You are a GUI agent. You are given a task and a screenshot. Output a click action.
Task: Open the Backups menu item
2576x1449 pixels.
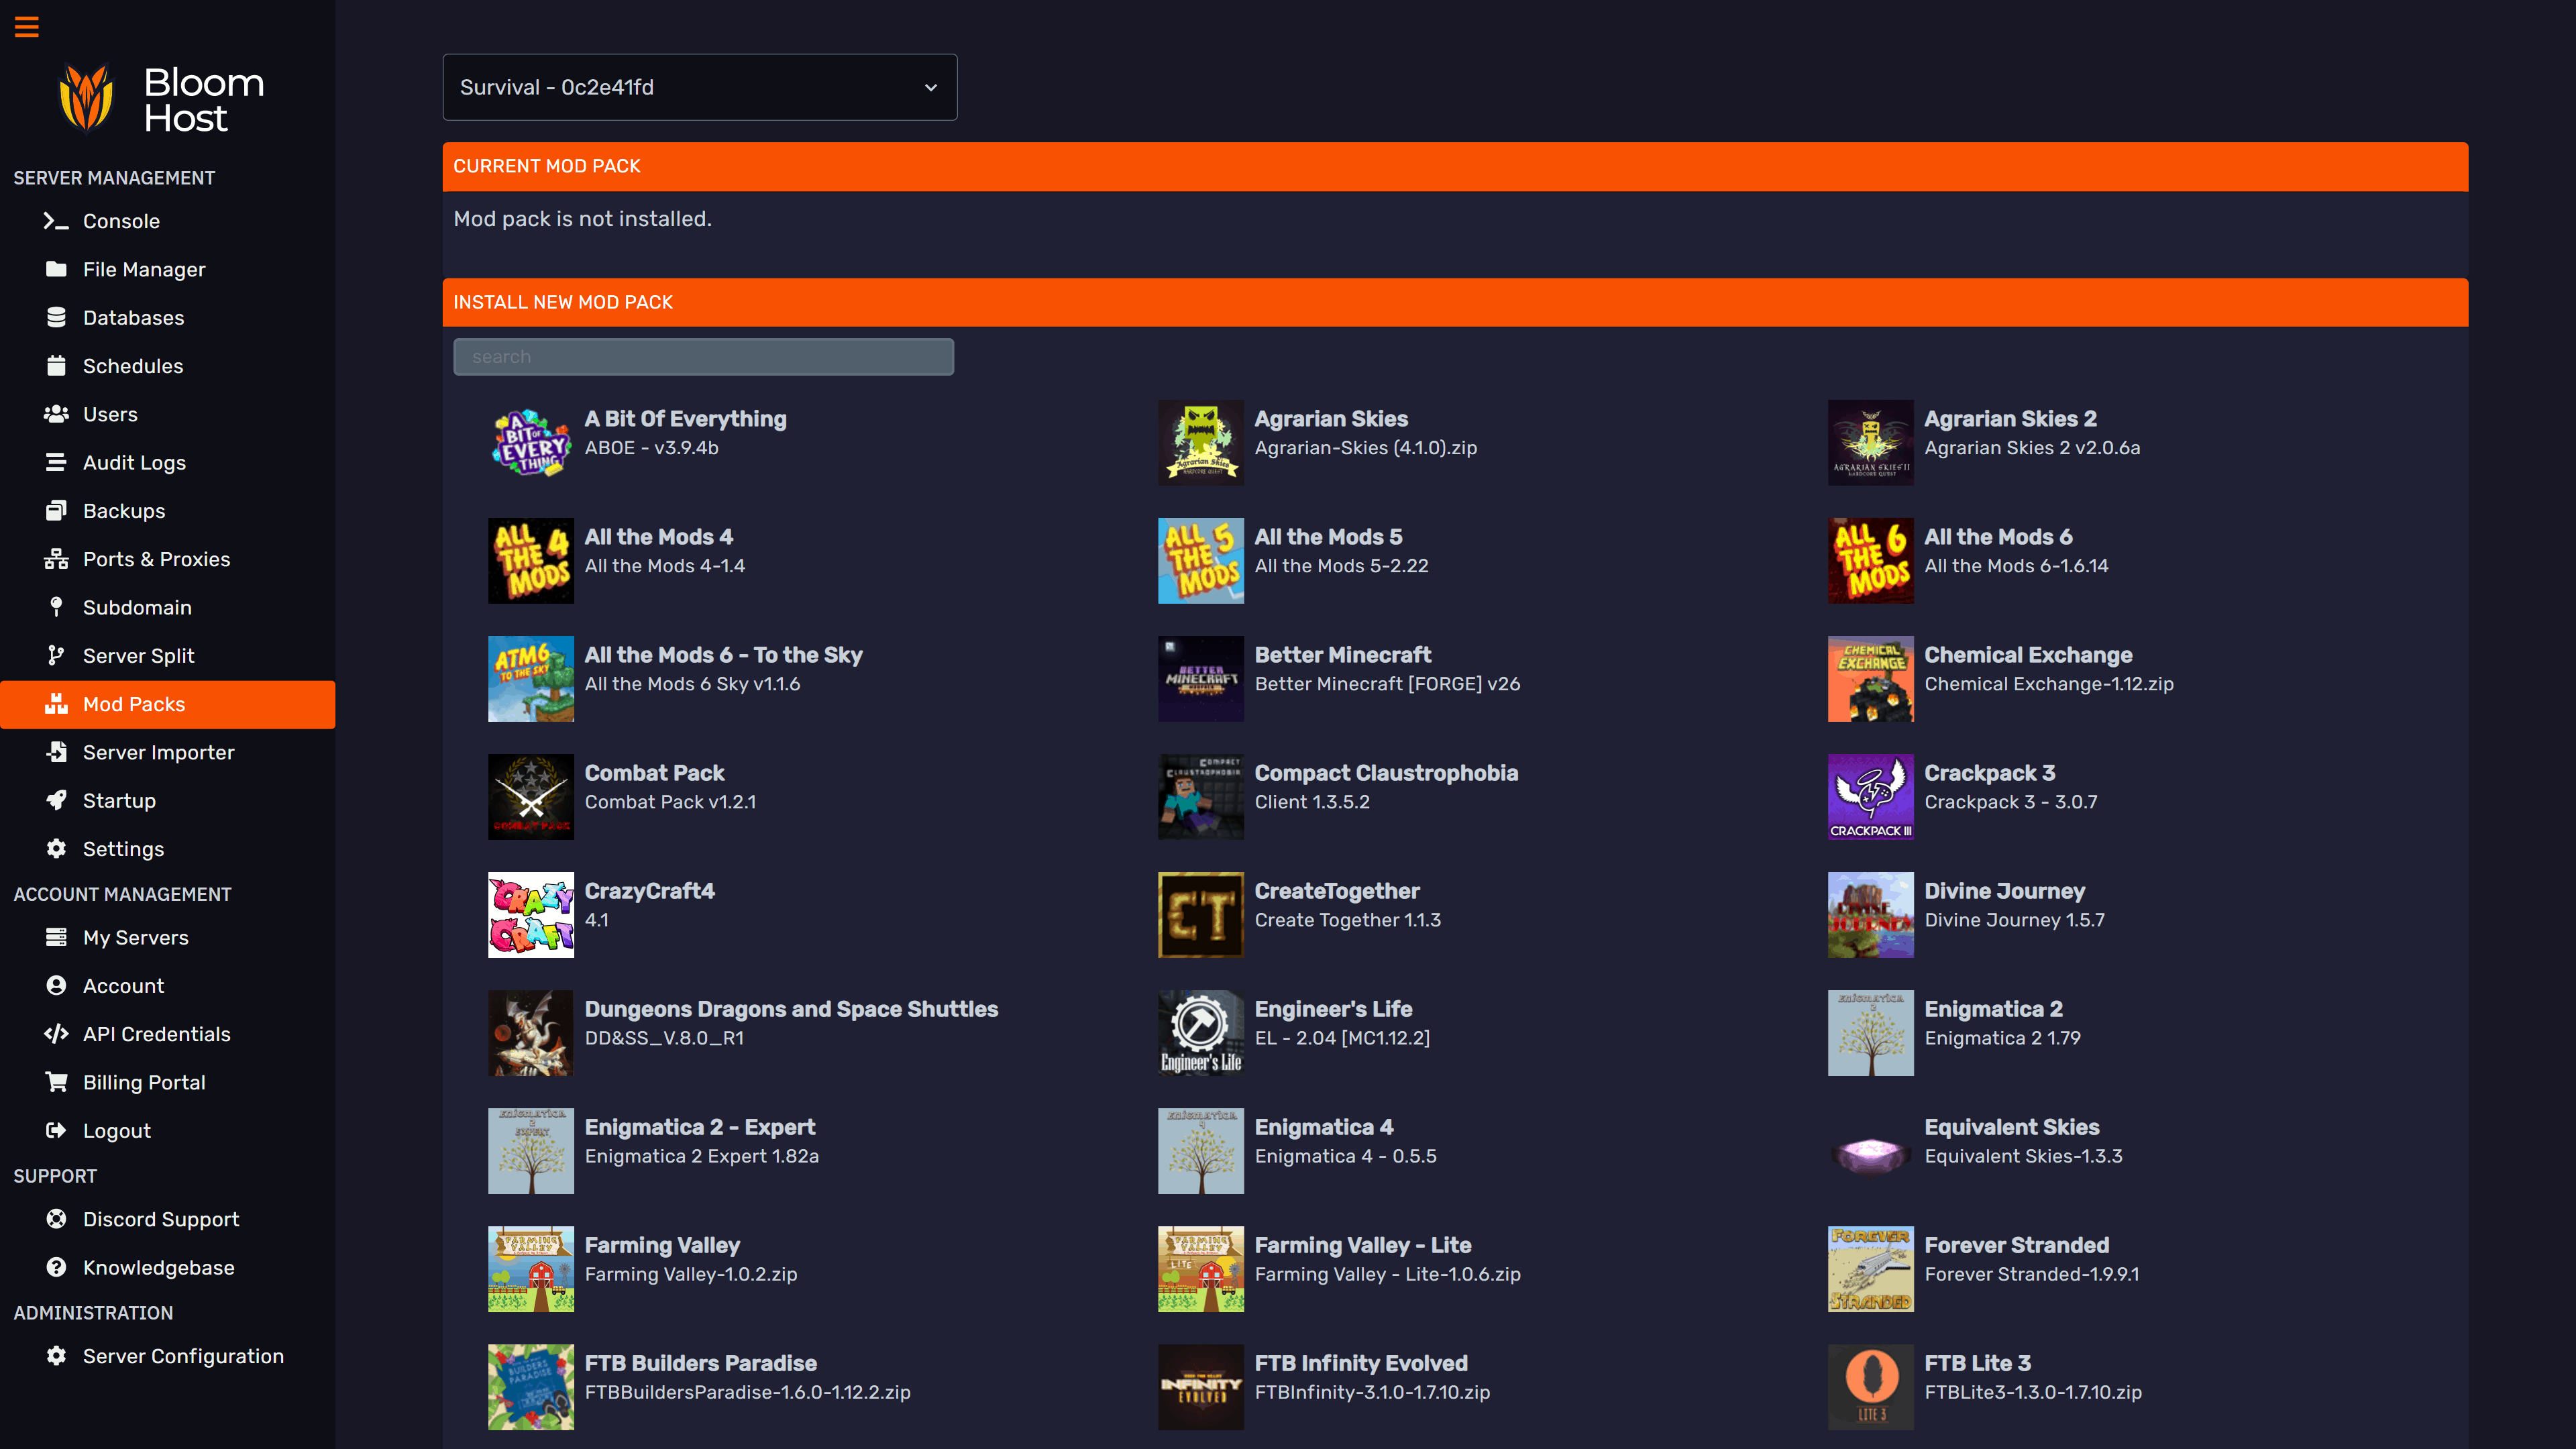point(124,511)
